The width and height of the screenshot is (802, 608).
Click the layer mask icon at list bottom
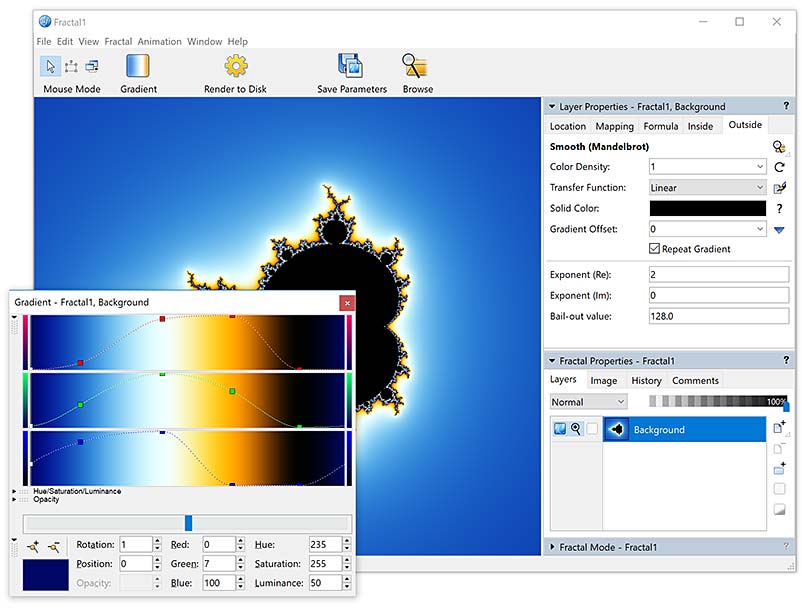click(x=779, y=509)
